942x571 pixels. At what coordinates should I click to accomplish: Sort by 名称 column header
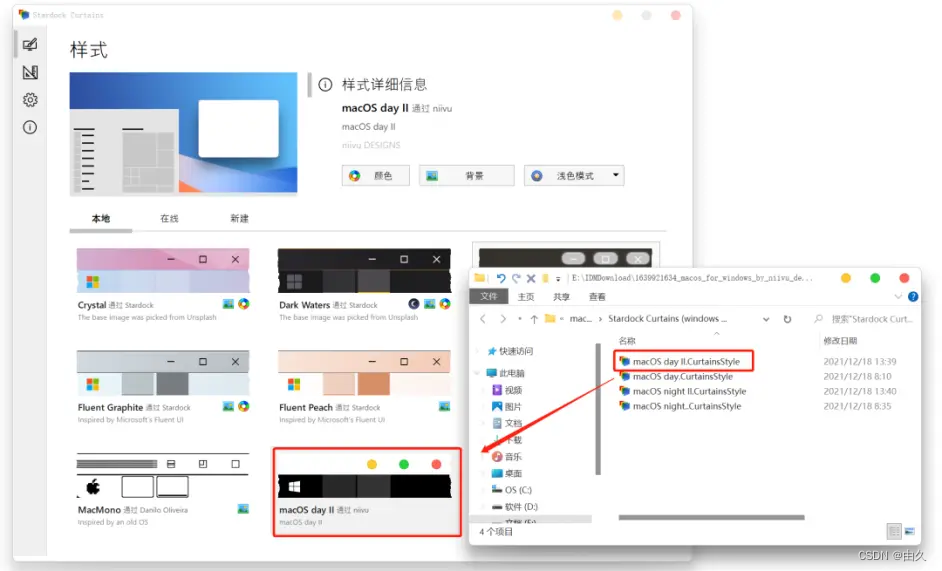point(627,341)
